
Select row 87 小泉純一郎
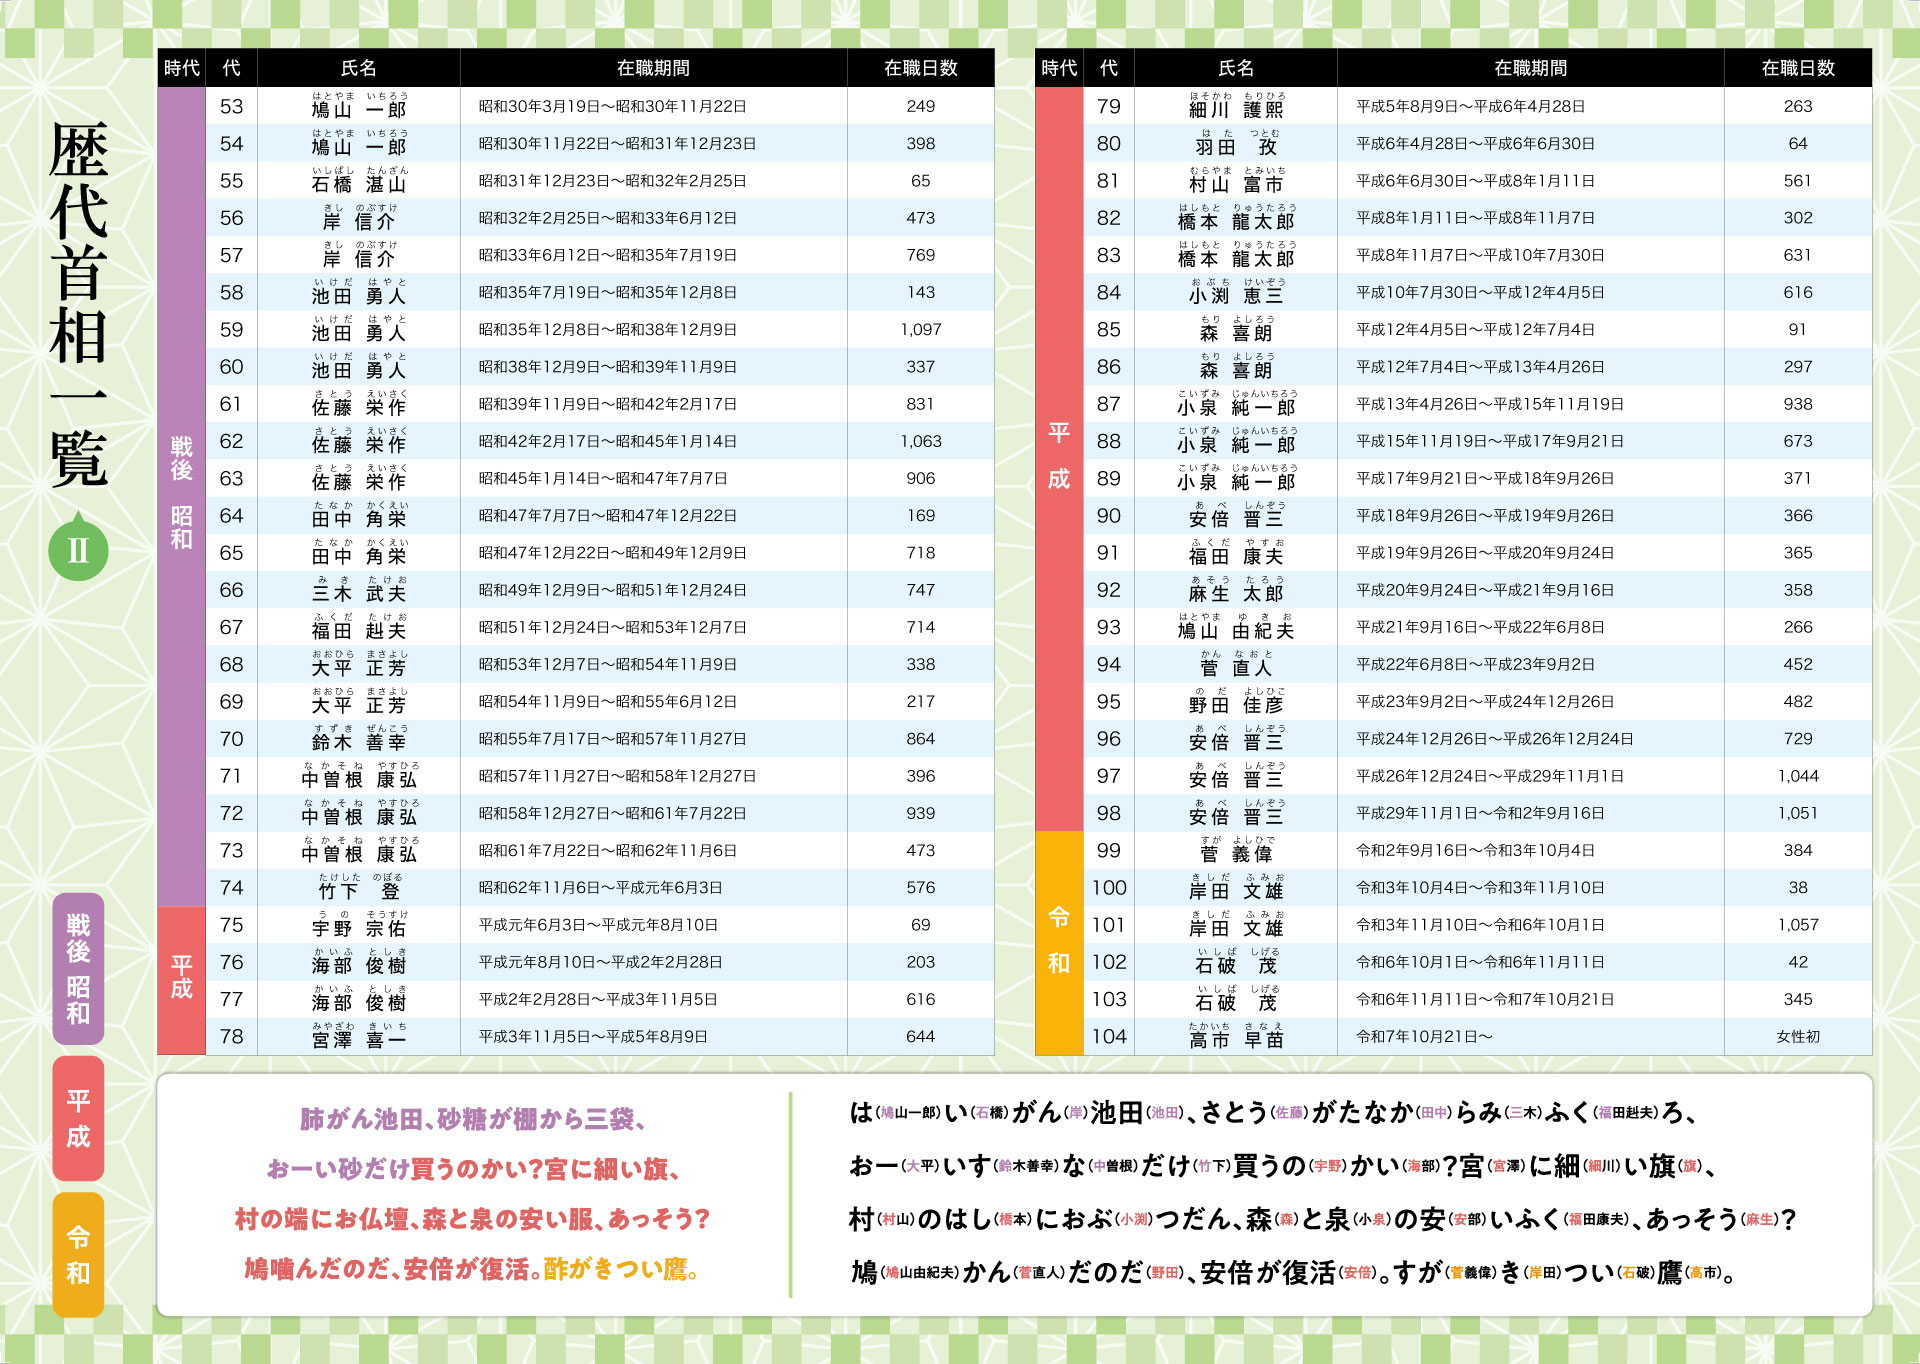[1236, 405]
